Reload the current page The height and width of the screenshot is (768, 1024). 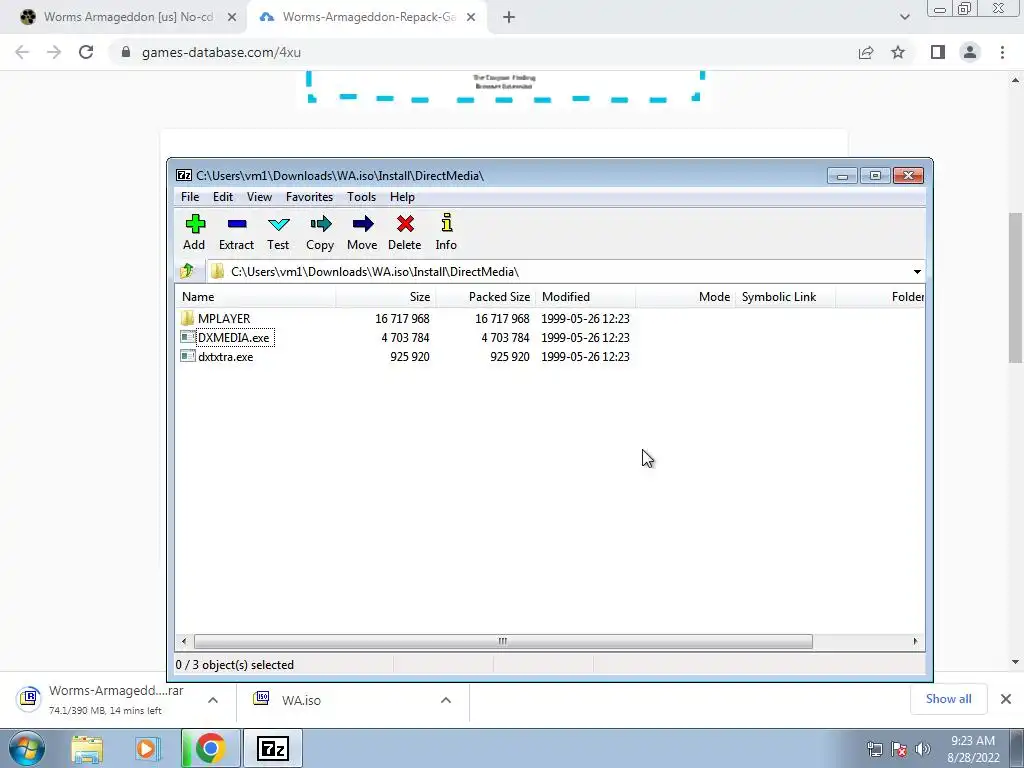click(86, 52)
